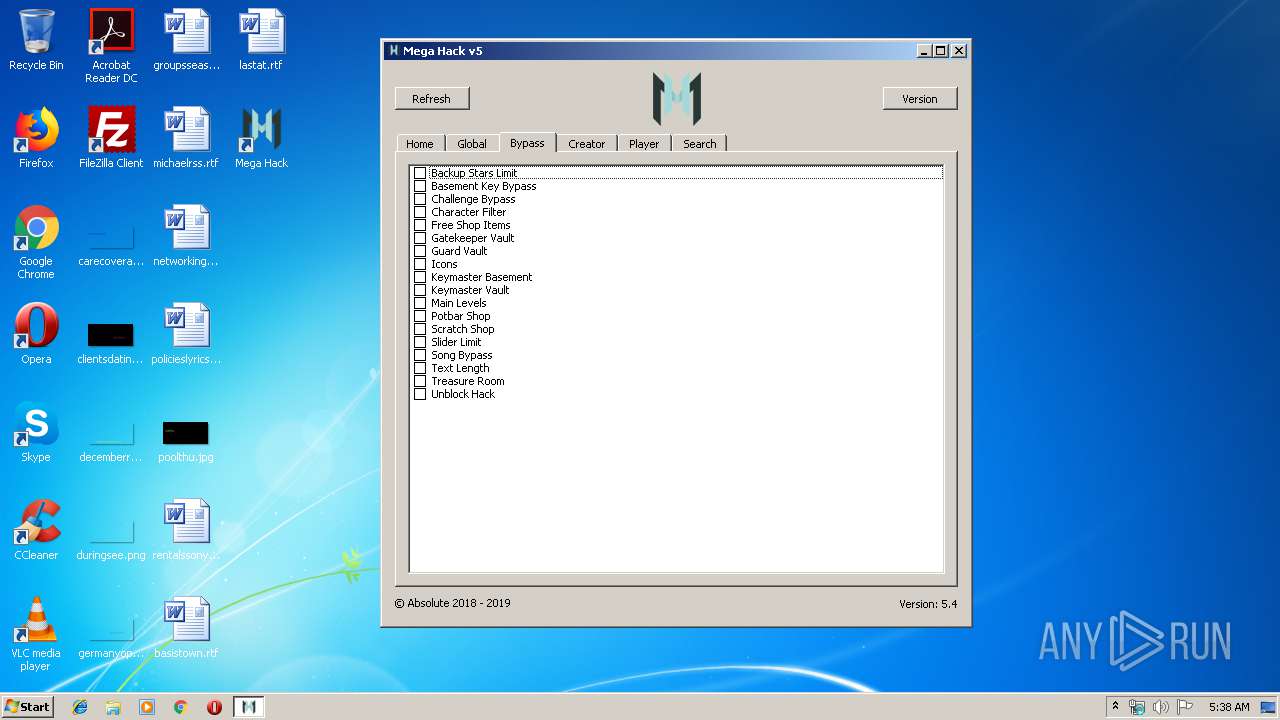Image resolution: width=1280 pixels, height=720 pixels.
Task: Toggle Song Bypass checkbox
Action: [x=420, y=355]
